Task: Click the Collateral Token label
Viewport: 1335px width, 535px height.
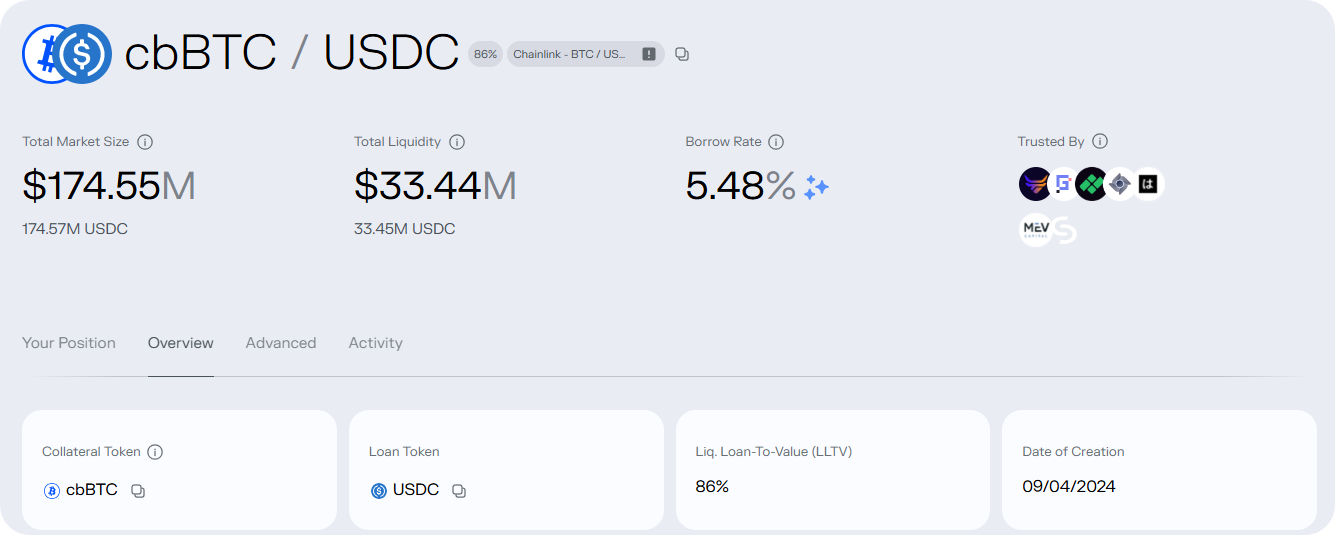Action: pyautogui.click(x=91, y=452)
